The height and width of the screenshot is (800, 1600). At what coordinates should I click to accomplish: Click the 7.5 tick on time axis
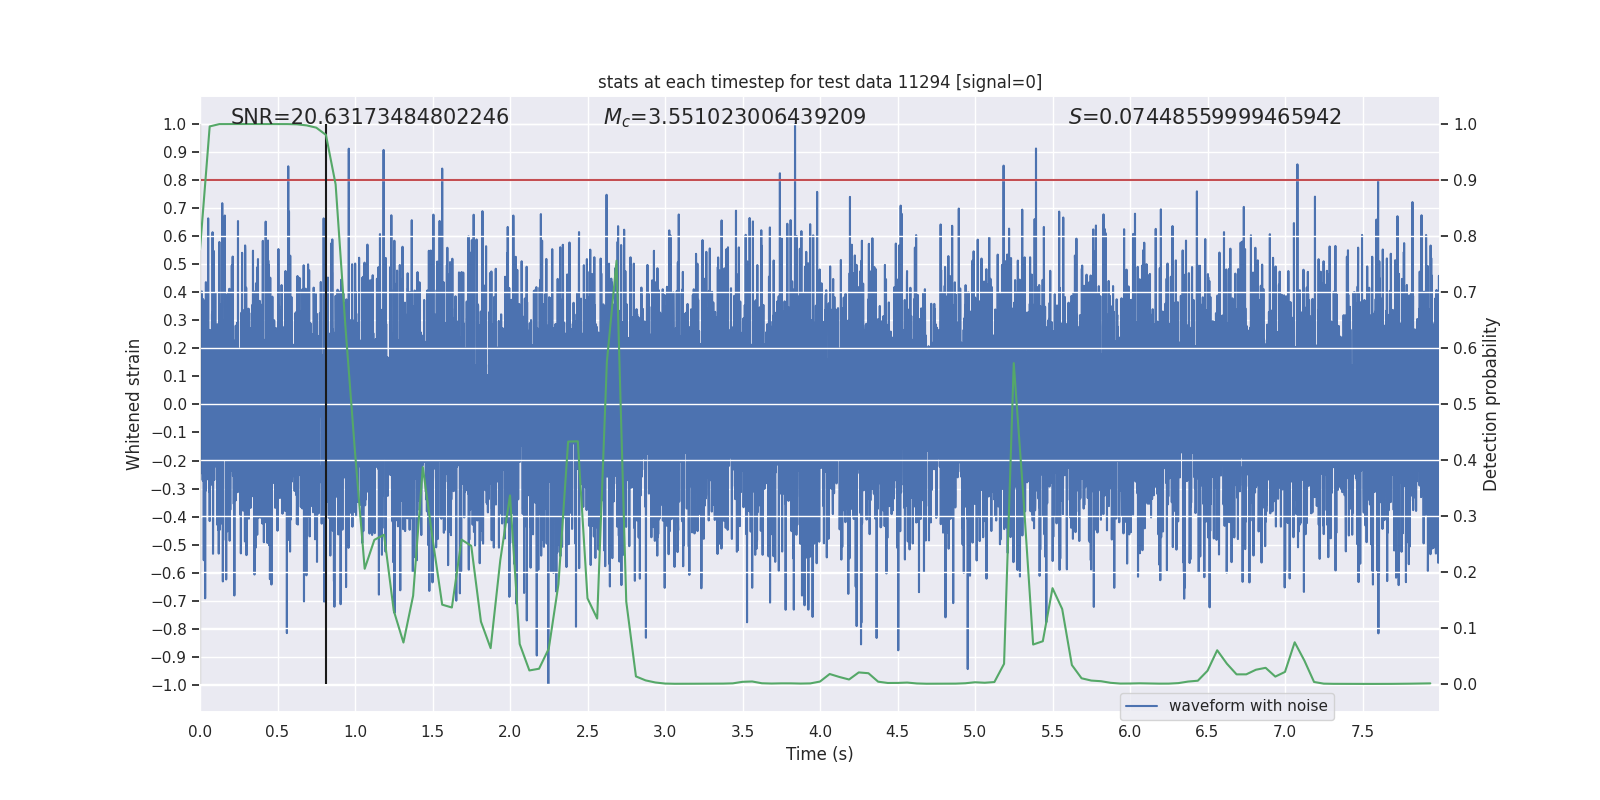click(1362, 731)
